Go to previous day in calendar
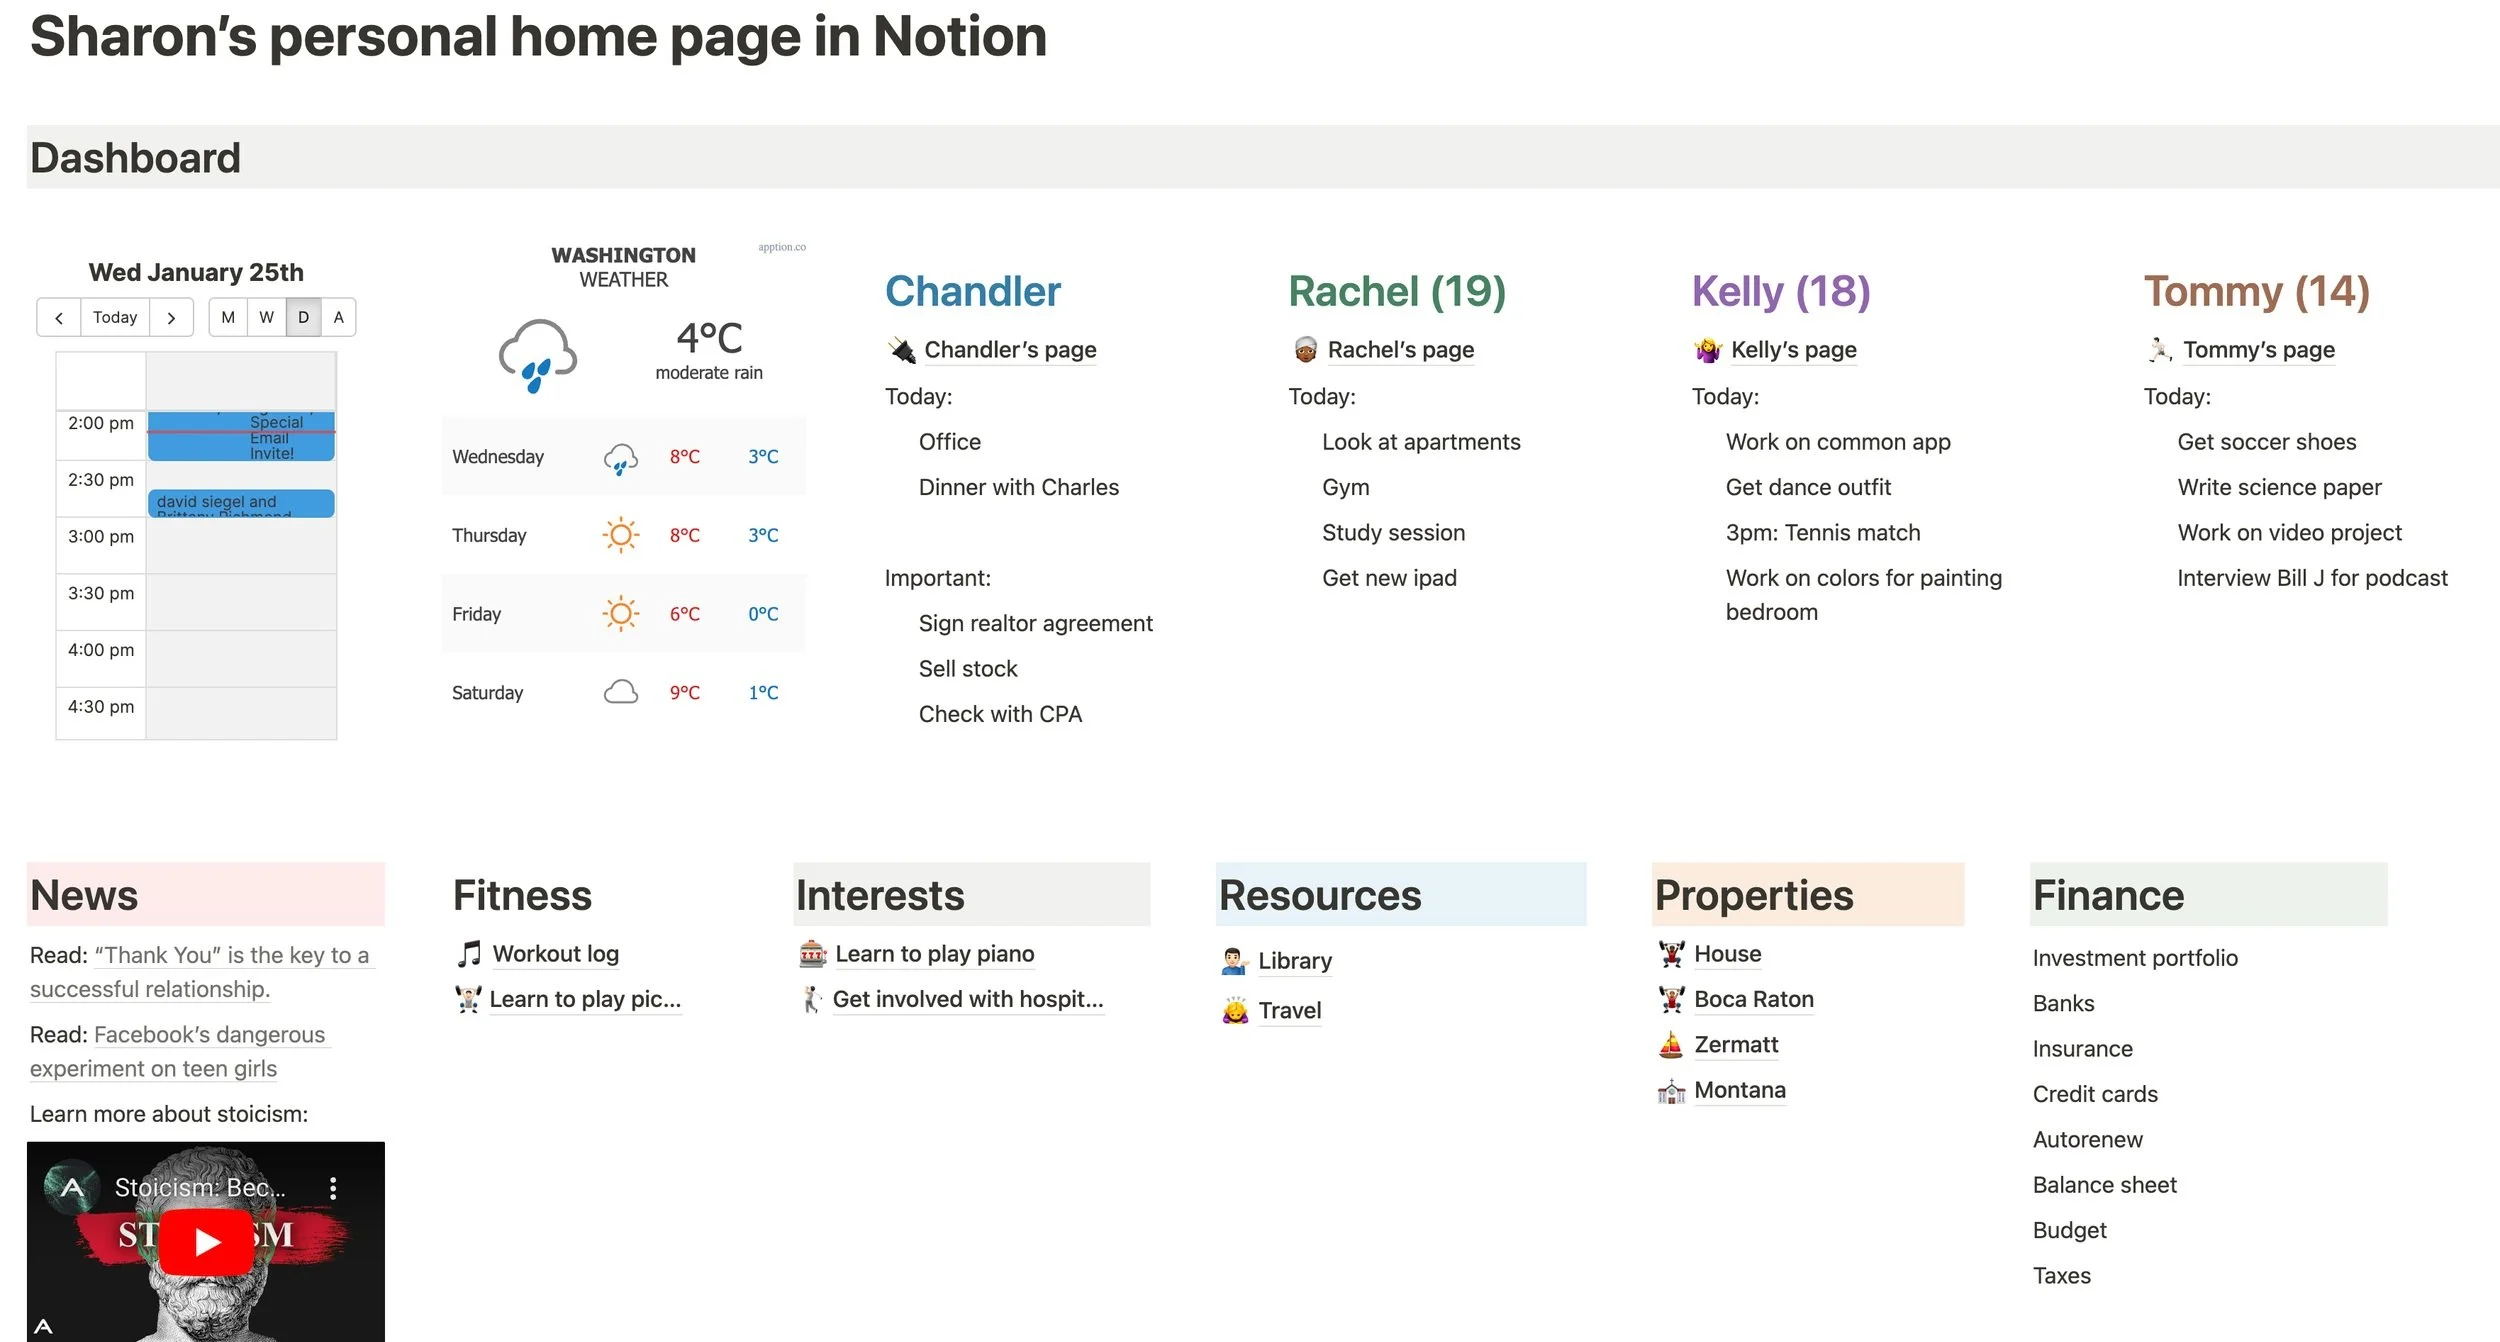2500x1342 pixels. pos(59,318)
